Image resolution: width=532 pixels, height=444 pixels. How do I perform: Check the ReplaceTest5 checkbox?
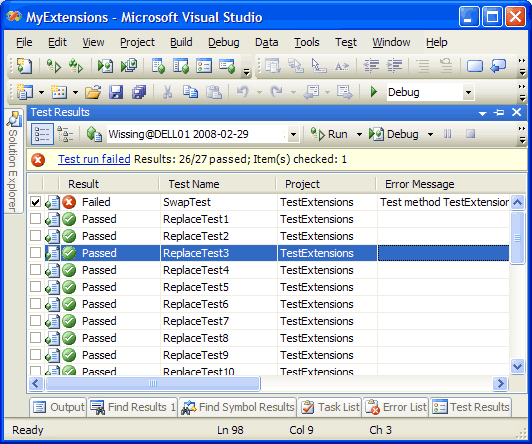pyautogui.click(x=35, y=287)
